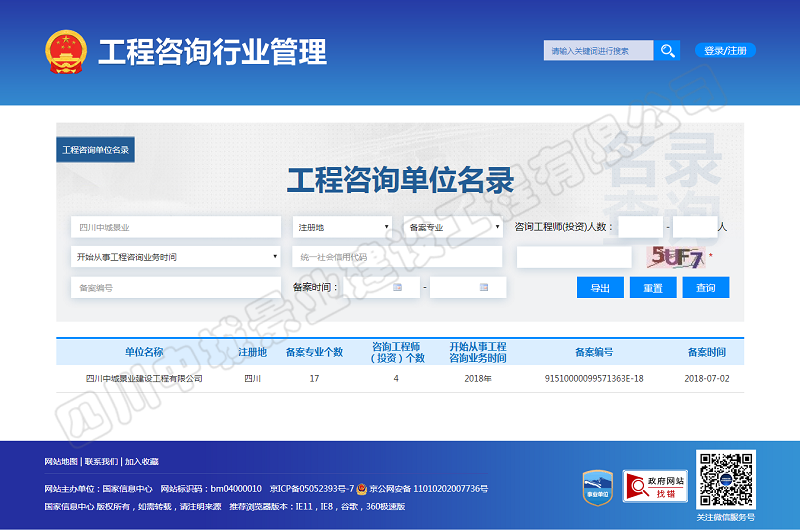This screenshot has width=800, height=532.
Task: Open the start-date calendar icon for 备案时间
Action: (x=399, y=288)
